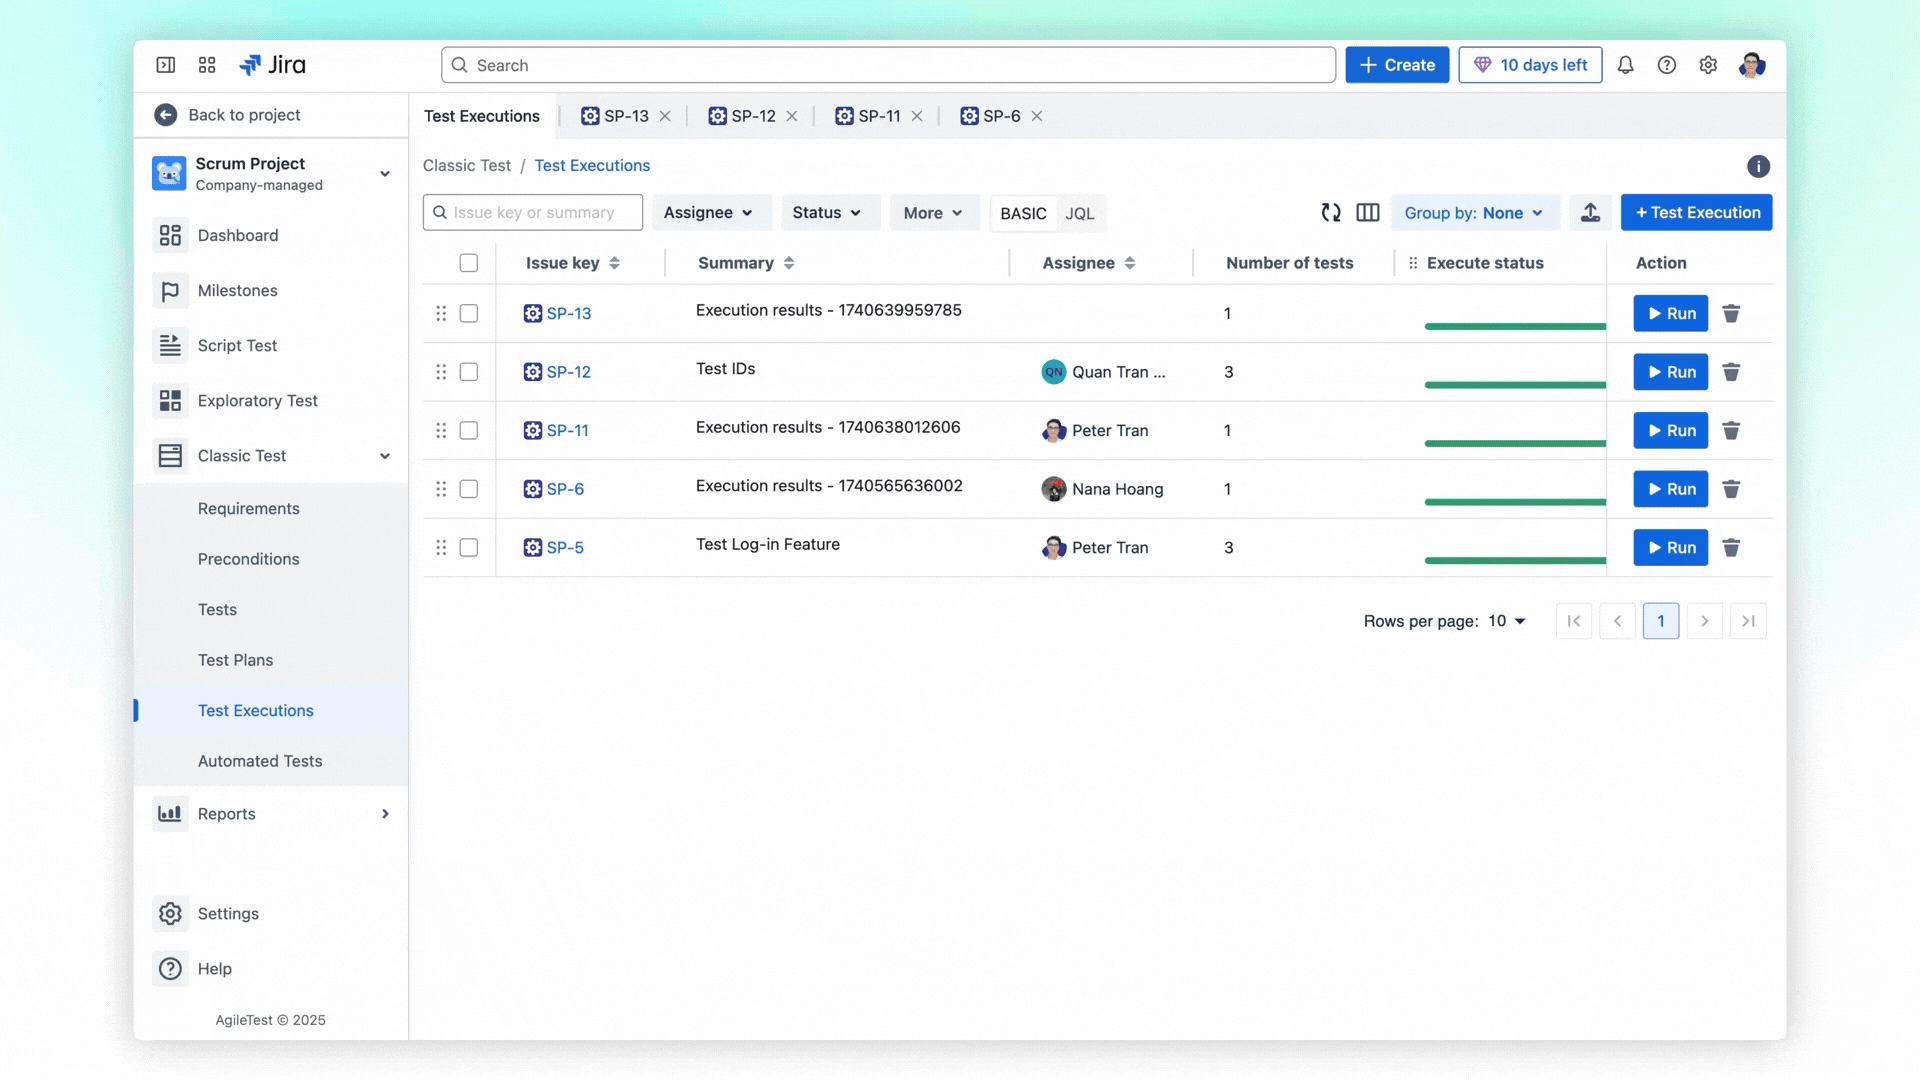Click the info icon near breadcrumbs
This screenshot has height=1080, width=1920.
pyautogui.click(x=1758, y=167)
